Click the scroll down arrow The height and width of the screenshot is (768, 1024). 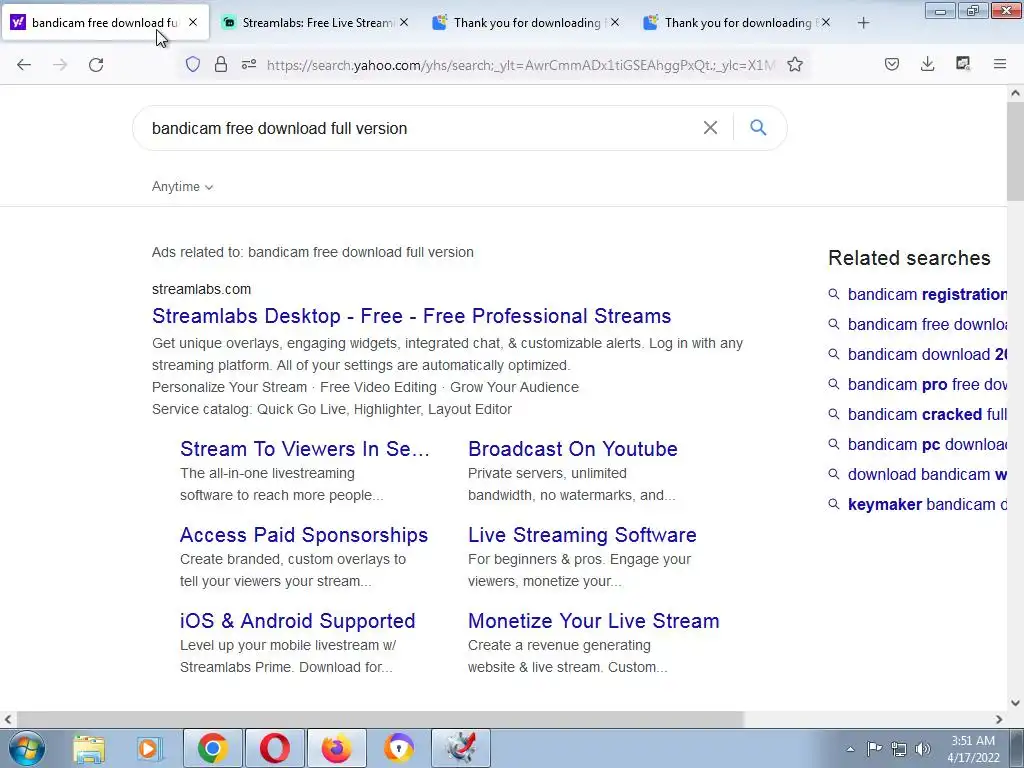tap(1015, 703)
